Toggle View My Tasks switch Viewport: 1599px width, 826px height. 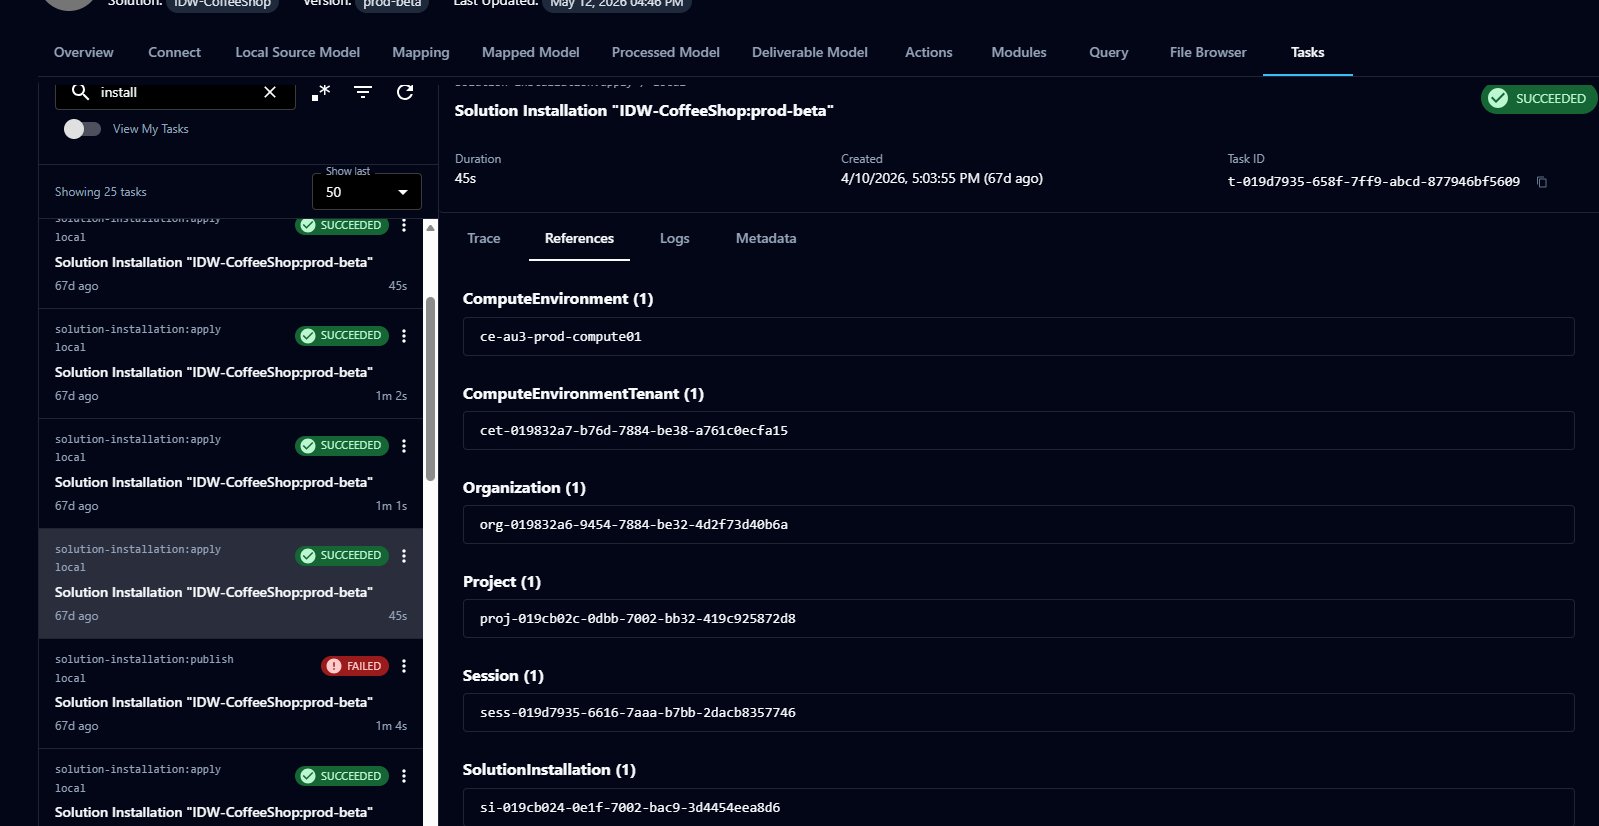pos(82,129)
